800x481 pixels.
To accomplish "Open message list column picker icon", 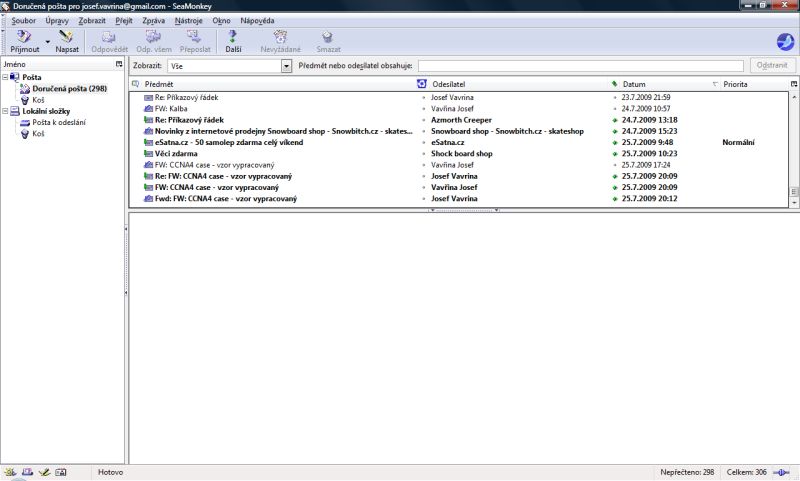I will [x=794, y=84].
